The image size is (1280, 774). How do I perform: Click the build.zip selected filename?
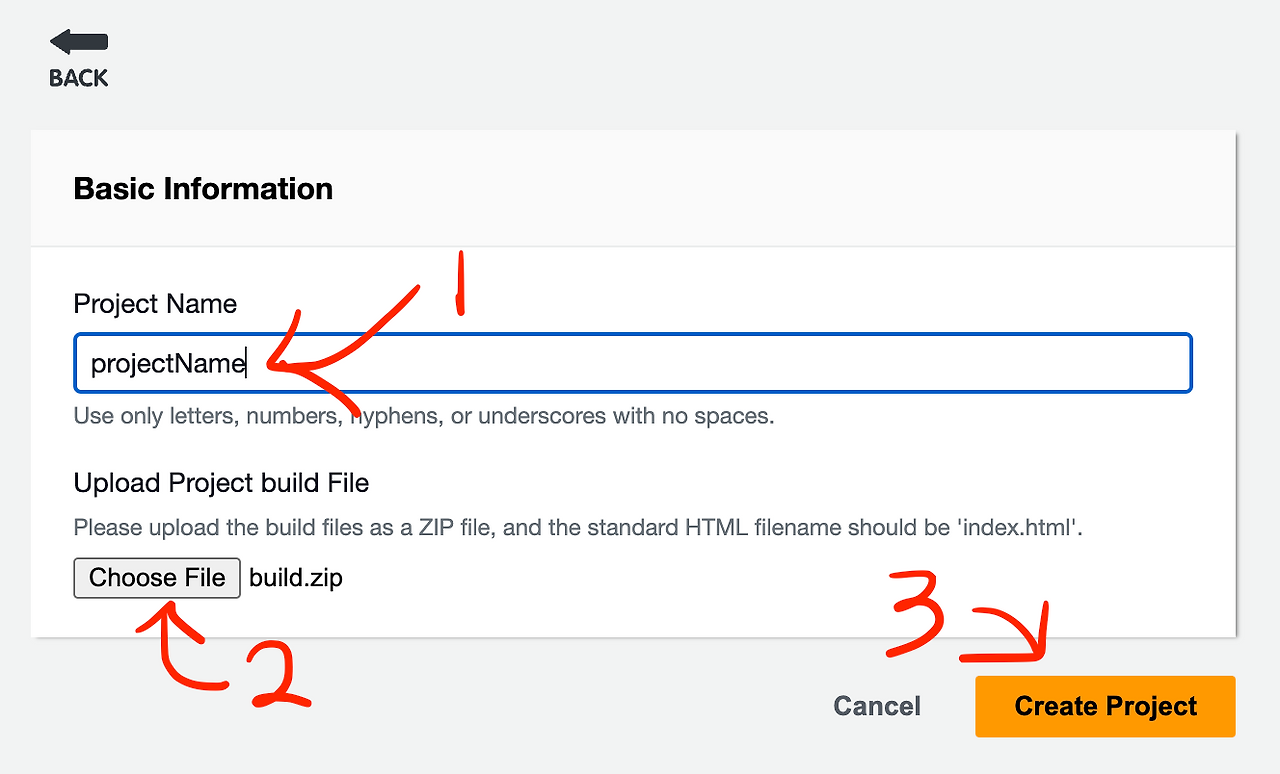tap(296, 578)
